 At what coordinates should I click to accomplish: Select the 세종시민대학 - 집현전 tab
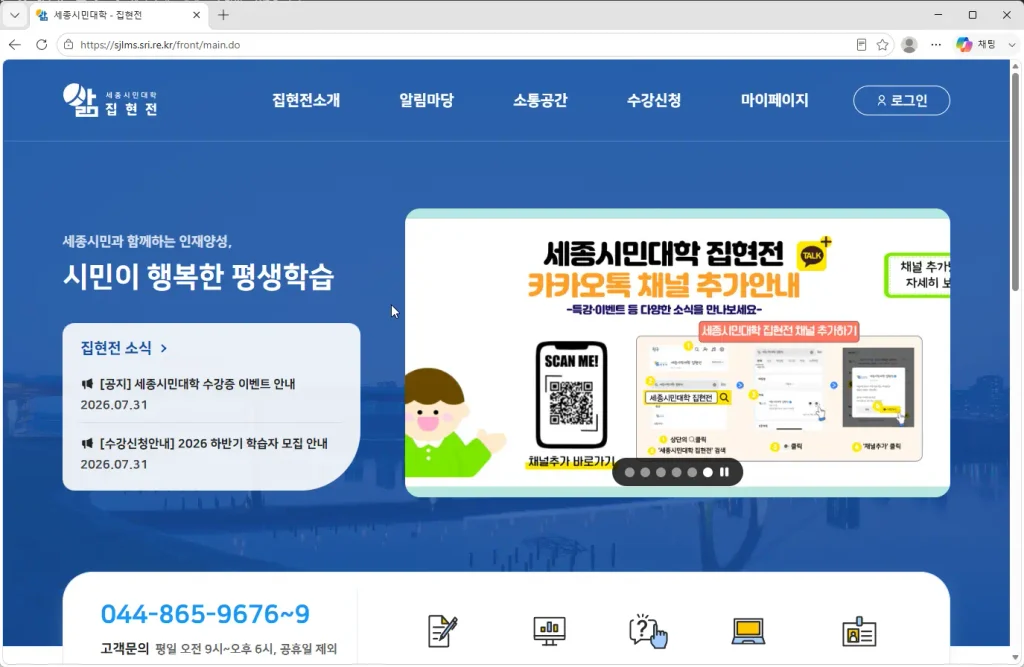coord(118,15)
